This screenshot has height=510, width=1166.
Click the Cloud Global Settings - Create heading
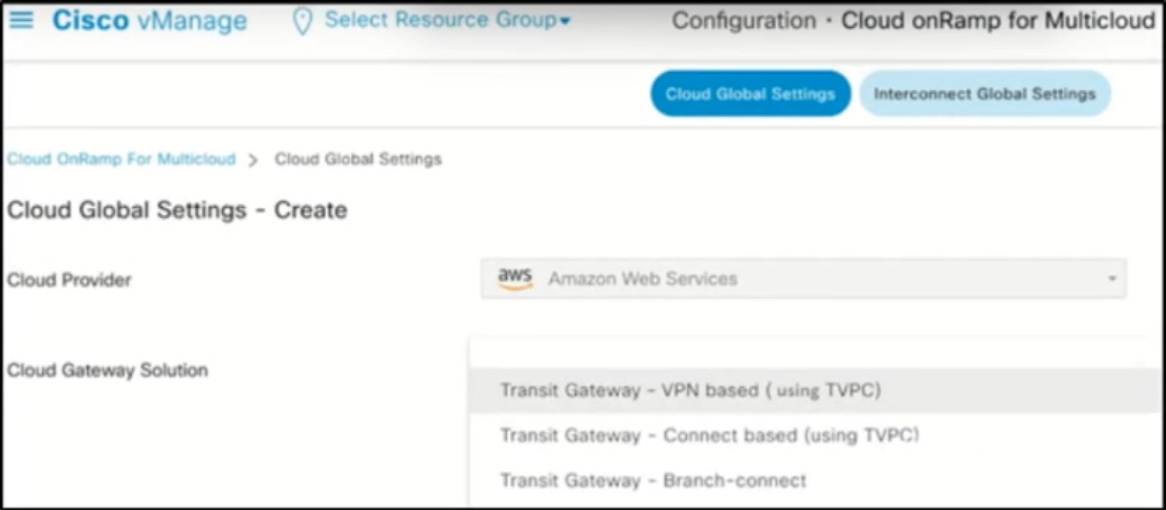pos(177,210)
